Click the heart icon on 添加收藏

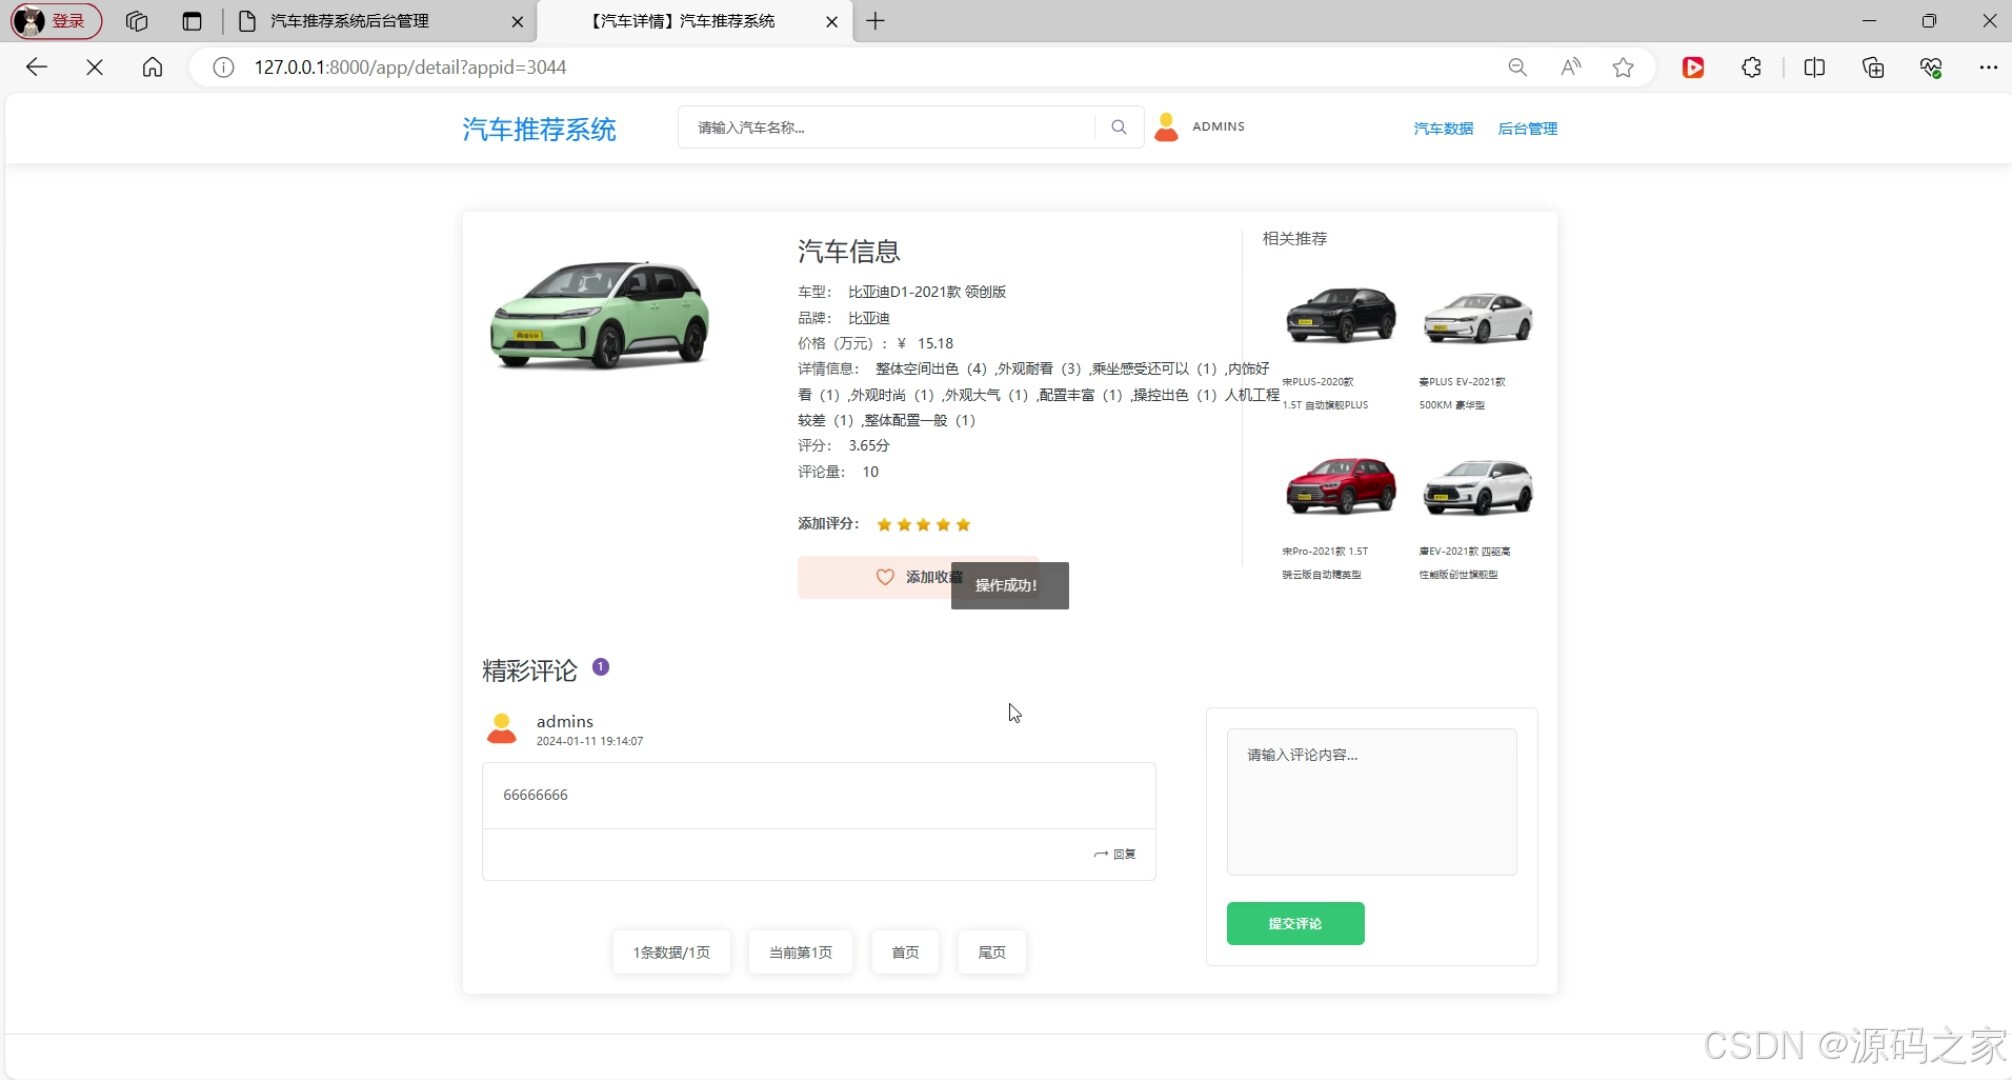884,577
